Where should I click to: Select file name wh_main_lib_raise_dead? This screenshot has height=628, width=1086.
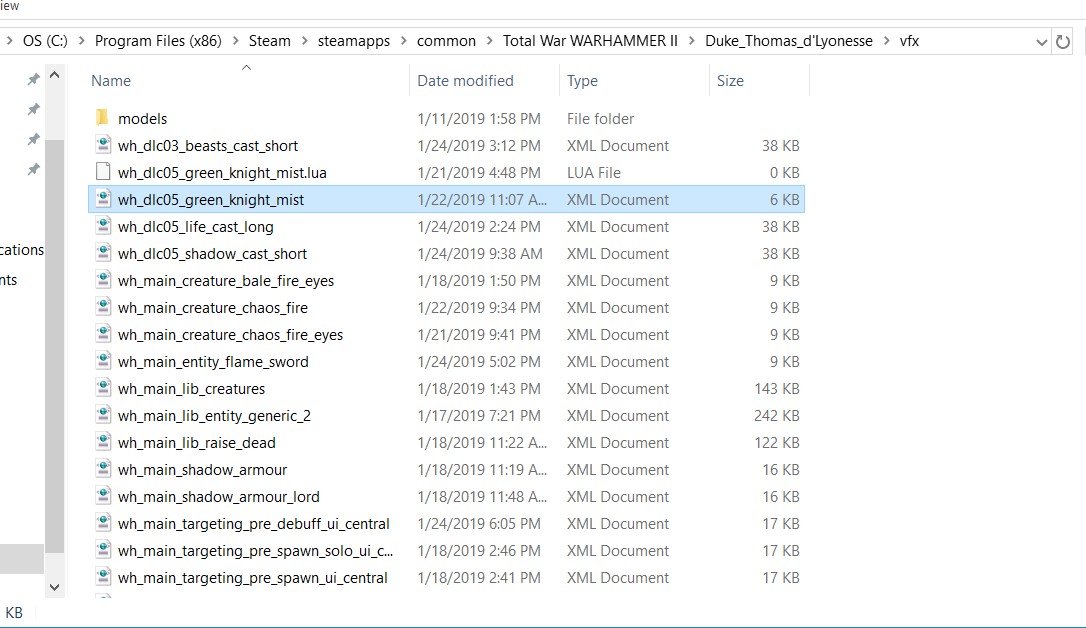pyautogui.click(x=197, y=442)
